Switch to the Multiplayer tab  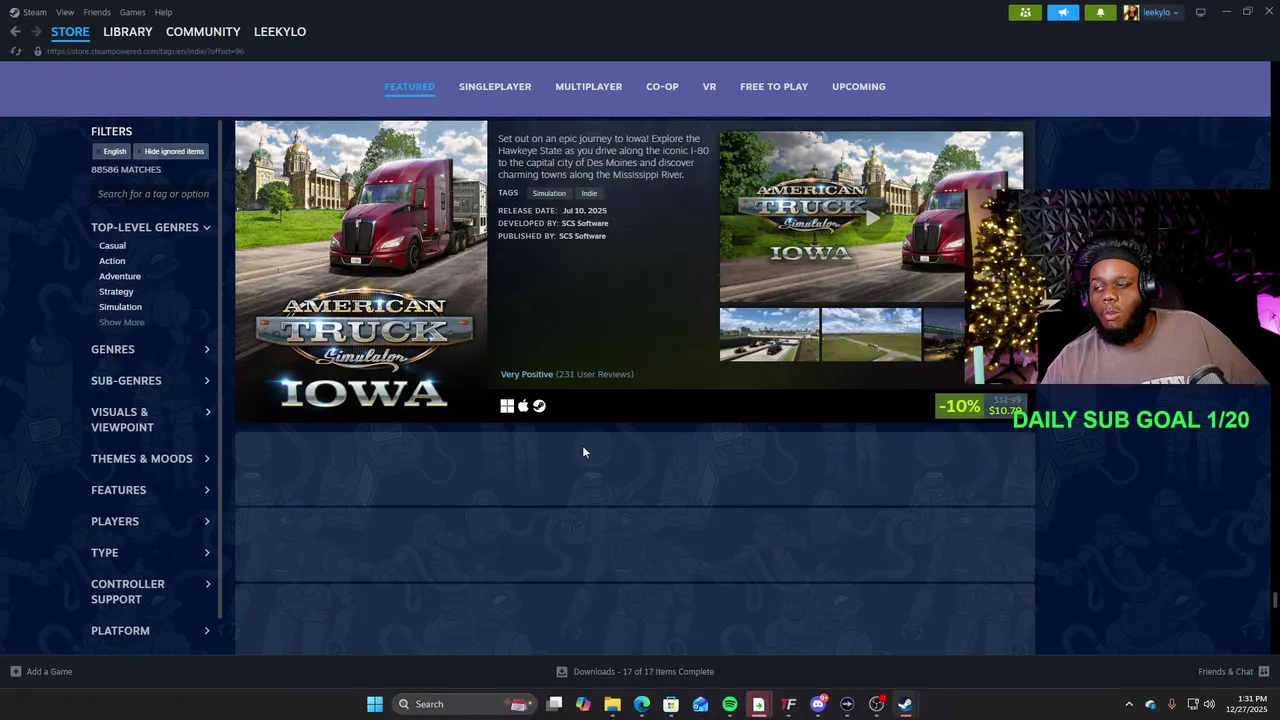pos(588,87)
